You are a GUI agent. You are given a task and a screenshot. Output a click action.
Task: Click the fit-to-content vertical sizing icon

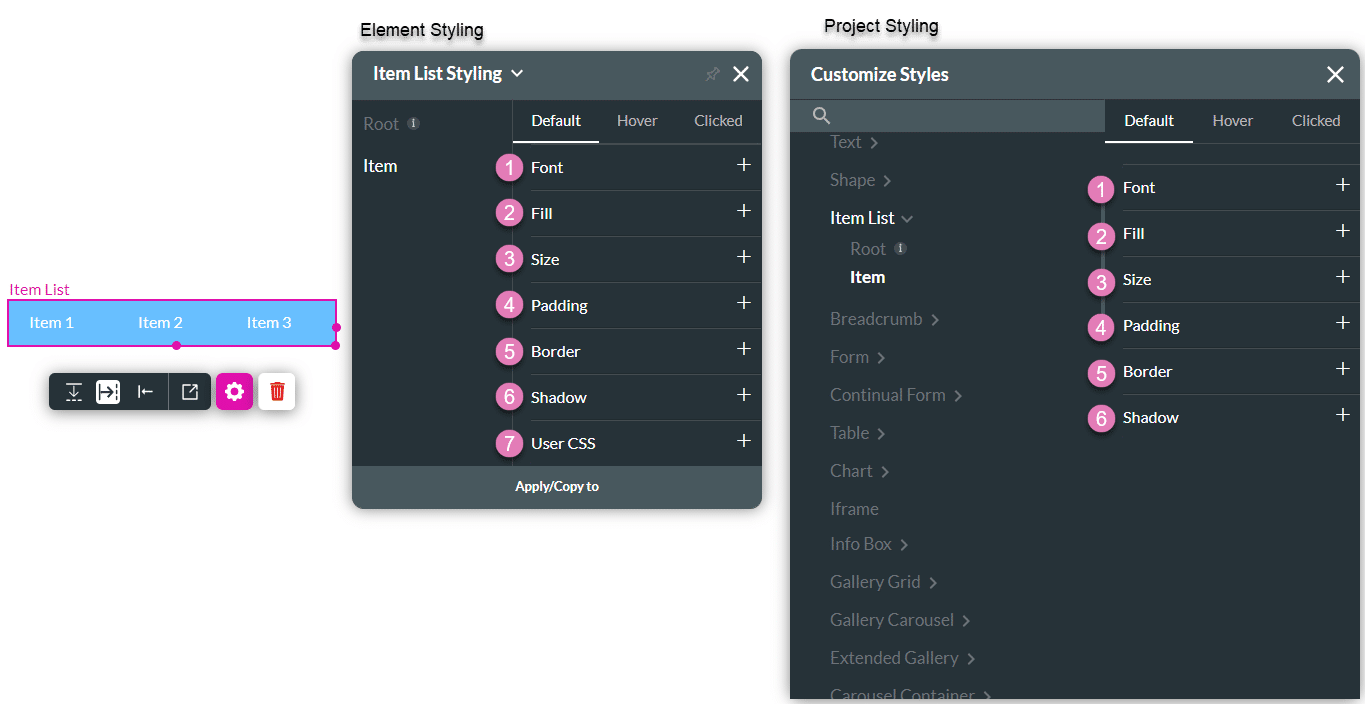73,391
